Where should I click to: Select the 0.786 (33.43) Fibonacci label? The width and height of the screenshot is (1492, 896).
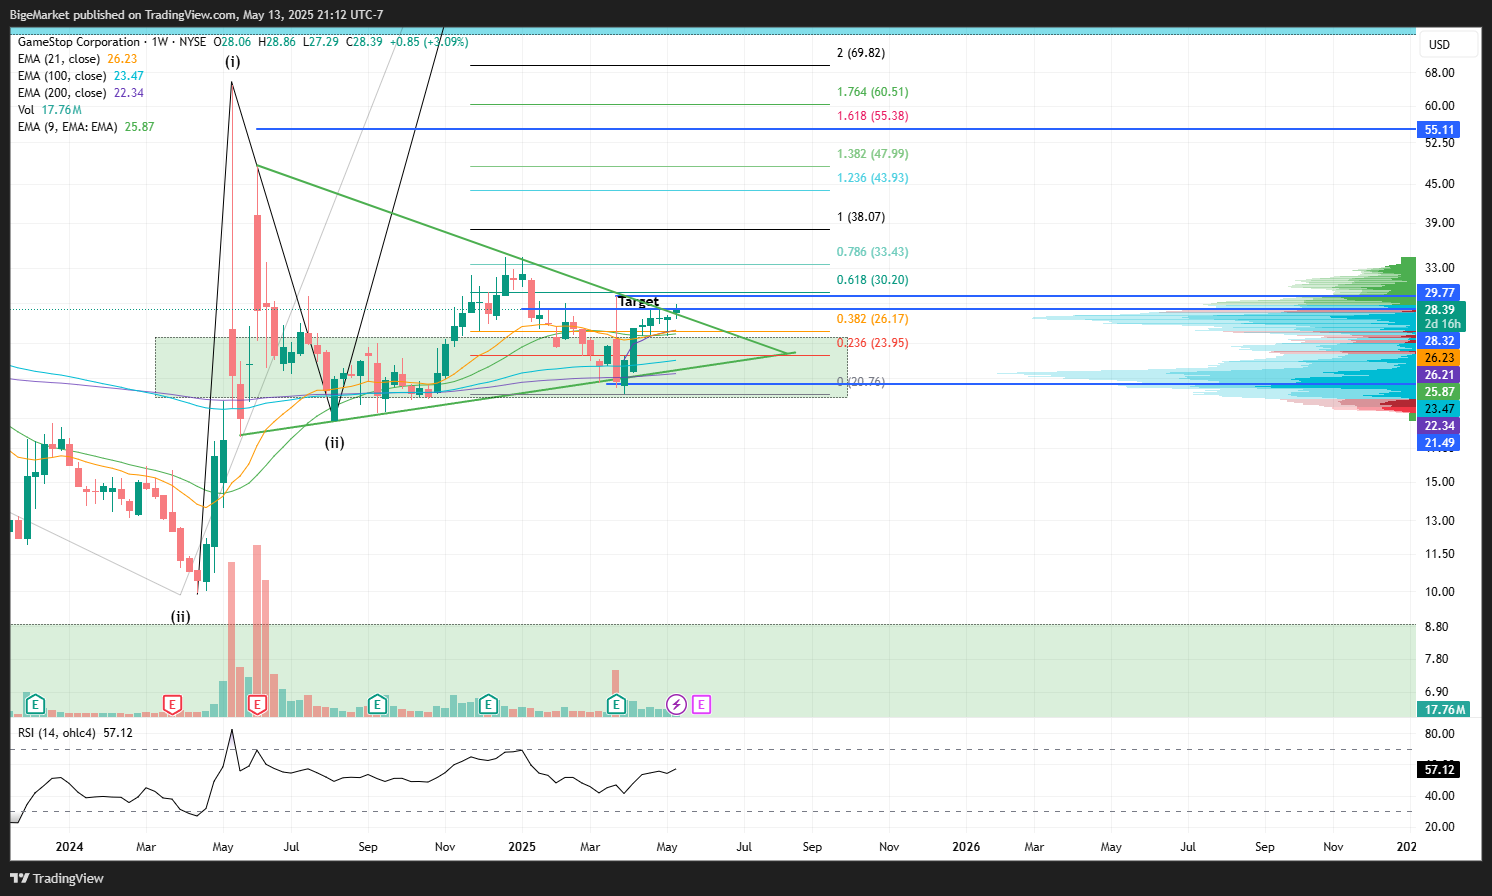[x=872, y=252]
